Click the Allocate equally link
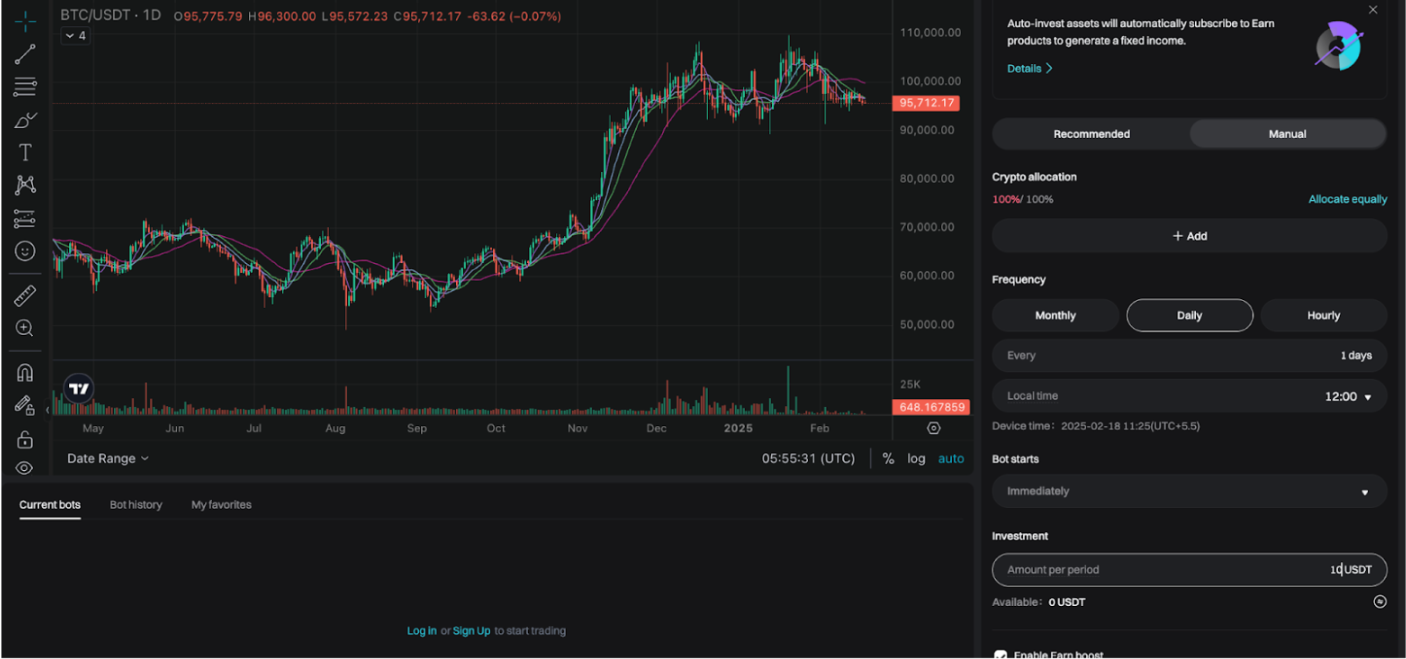The image size is (1406, 659). (x=1347, y=199)
